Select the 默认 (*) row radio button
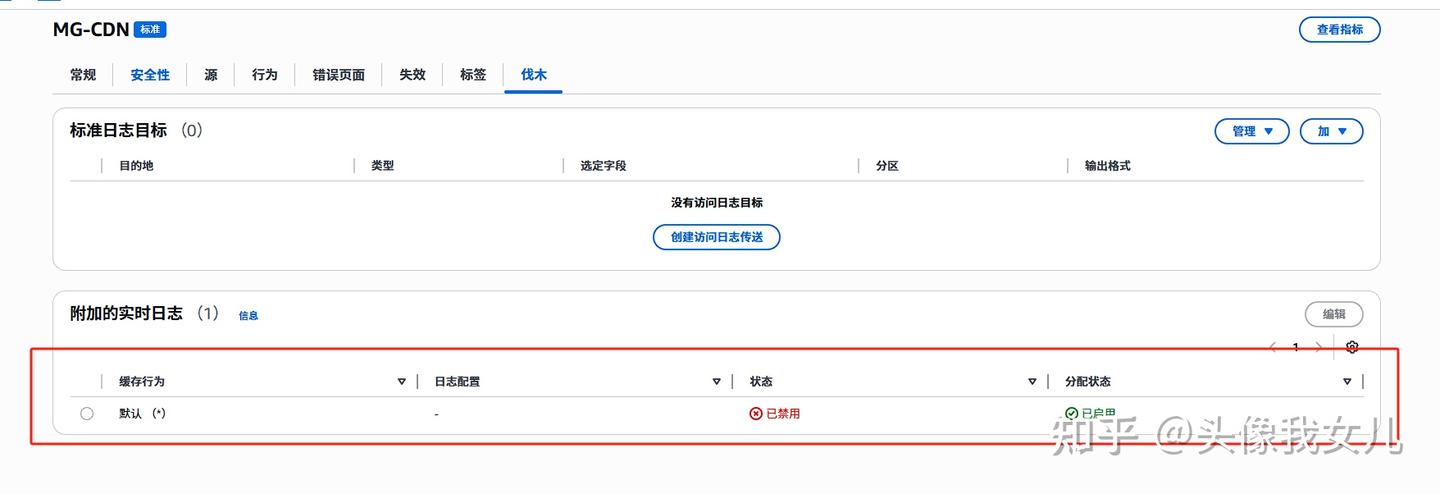The width and height of the screenshot is (1440, 494). [x=87, y=413]
